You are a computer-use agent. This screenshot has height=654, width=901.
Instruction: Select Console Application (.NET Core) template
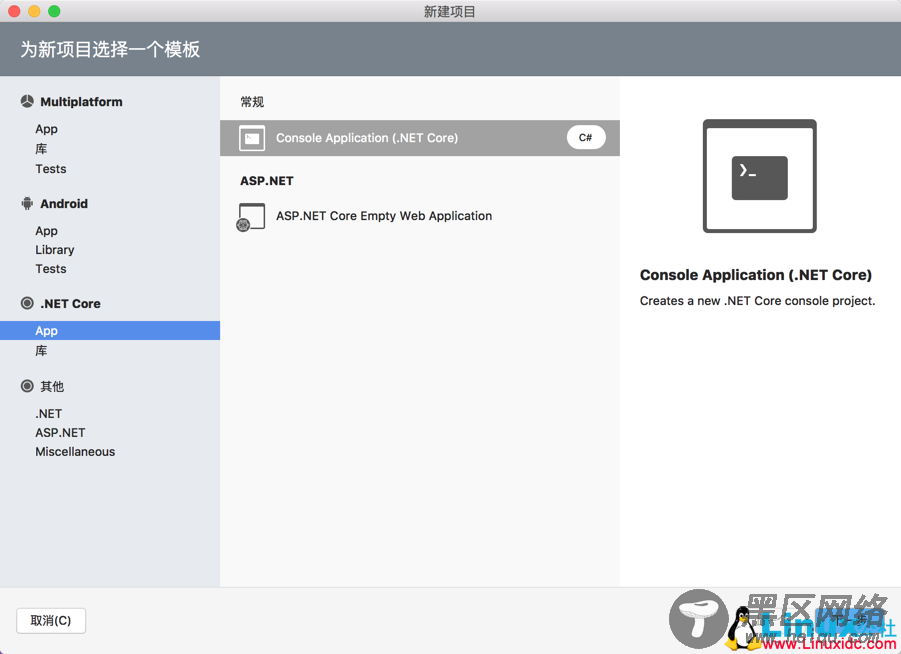point(419,138)
